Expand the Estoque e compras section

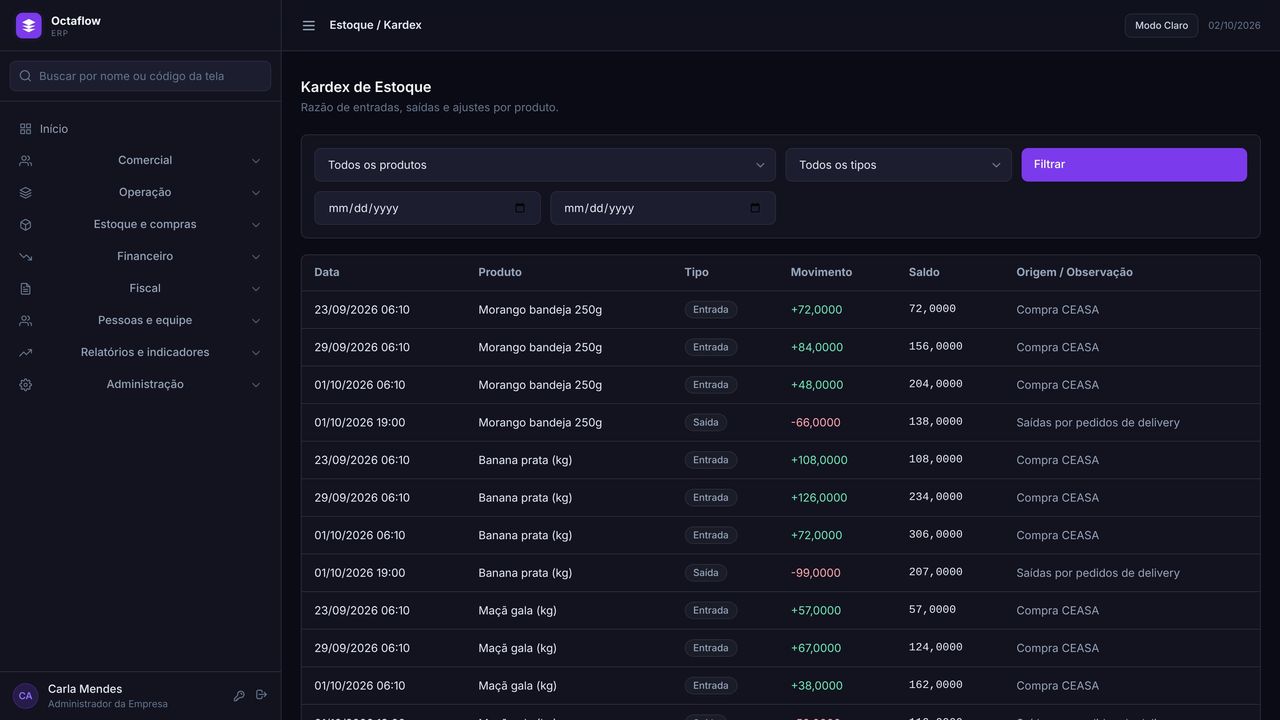coord(140,225)
